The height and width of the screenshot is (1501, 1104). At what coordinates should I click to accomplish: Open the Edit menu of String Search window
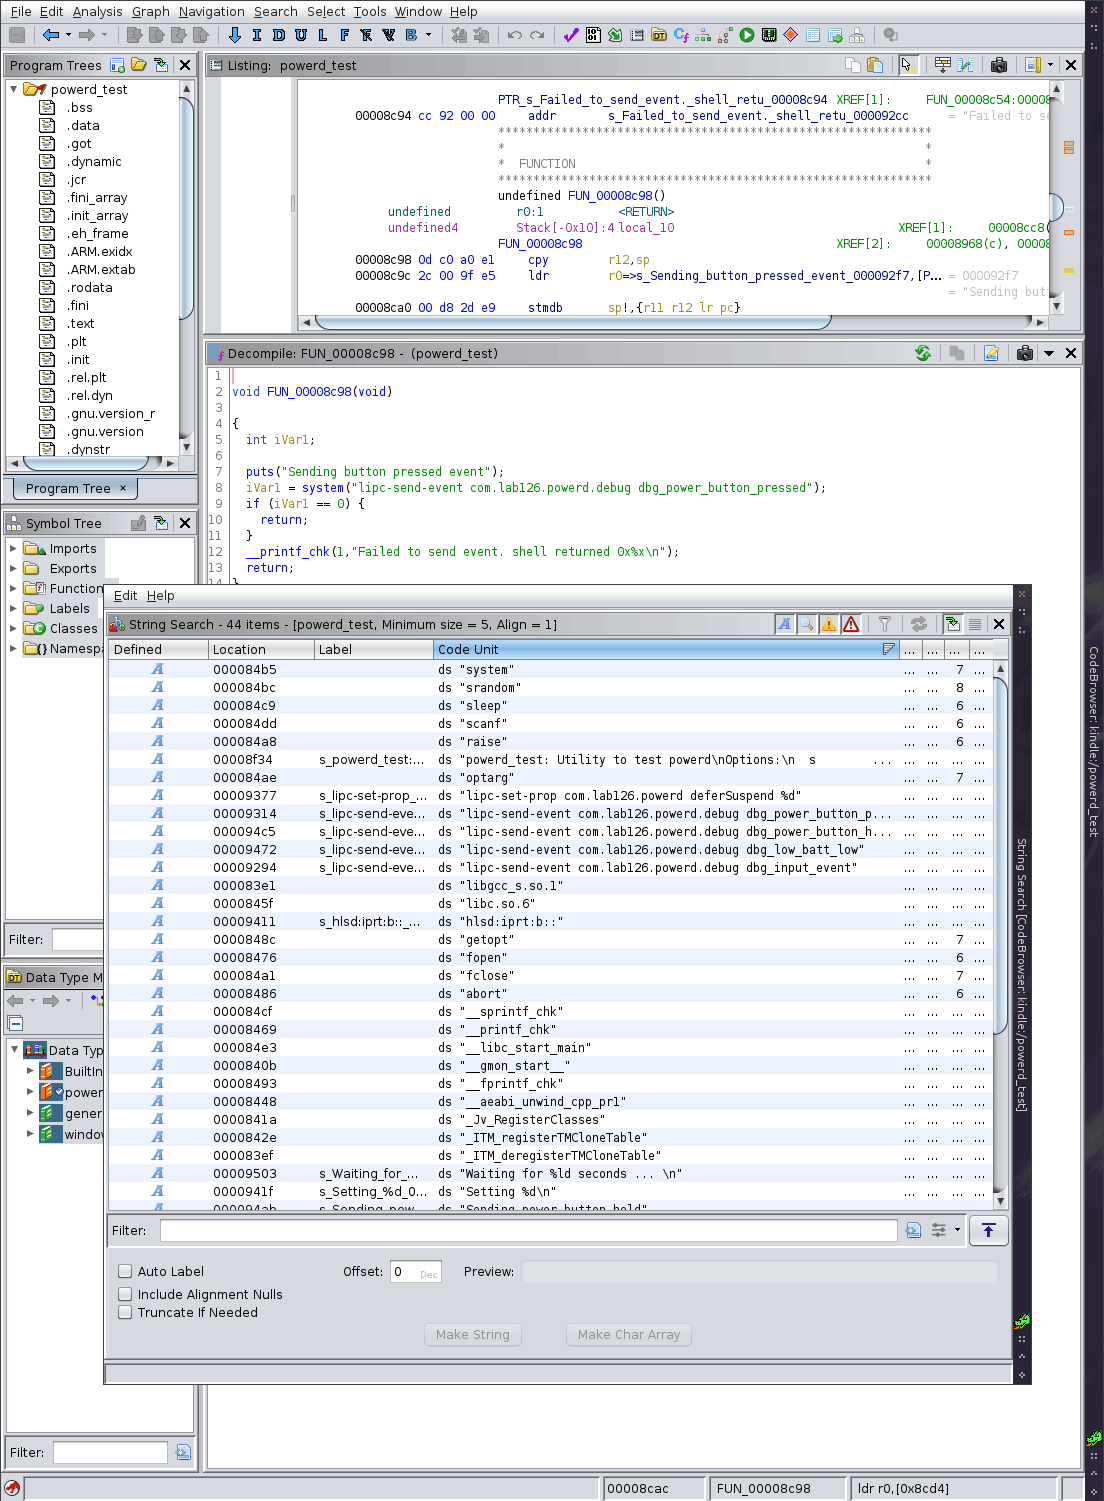click(126, 595)
